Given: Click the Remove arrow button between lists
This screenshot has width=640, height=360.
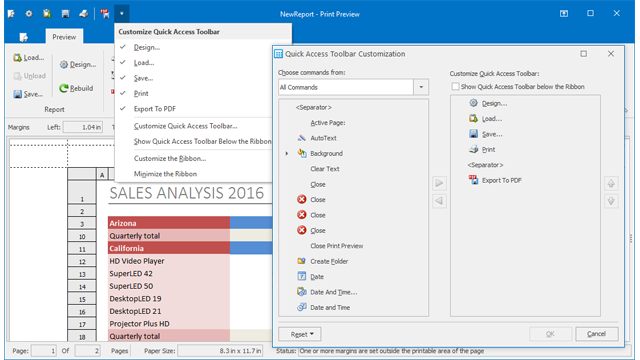Looking at the screenshot, I should [439, 200].
